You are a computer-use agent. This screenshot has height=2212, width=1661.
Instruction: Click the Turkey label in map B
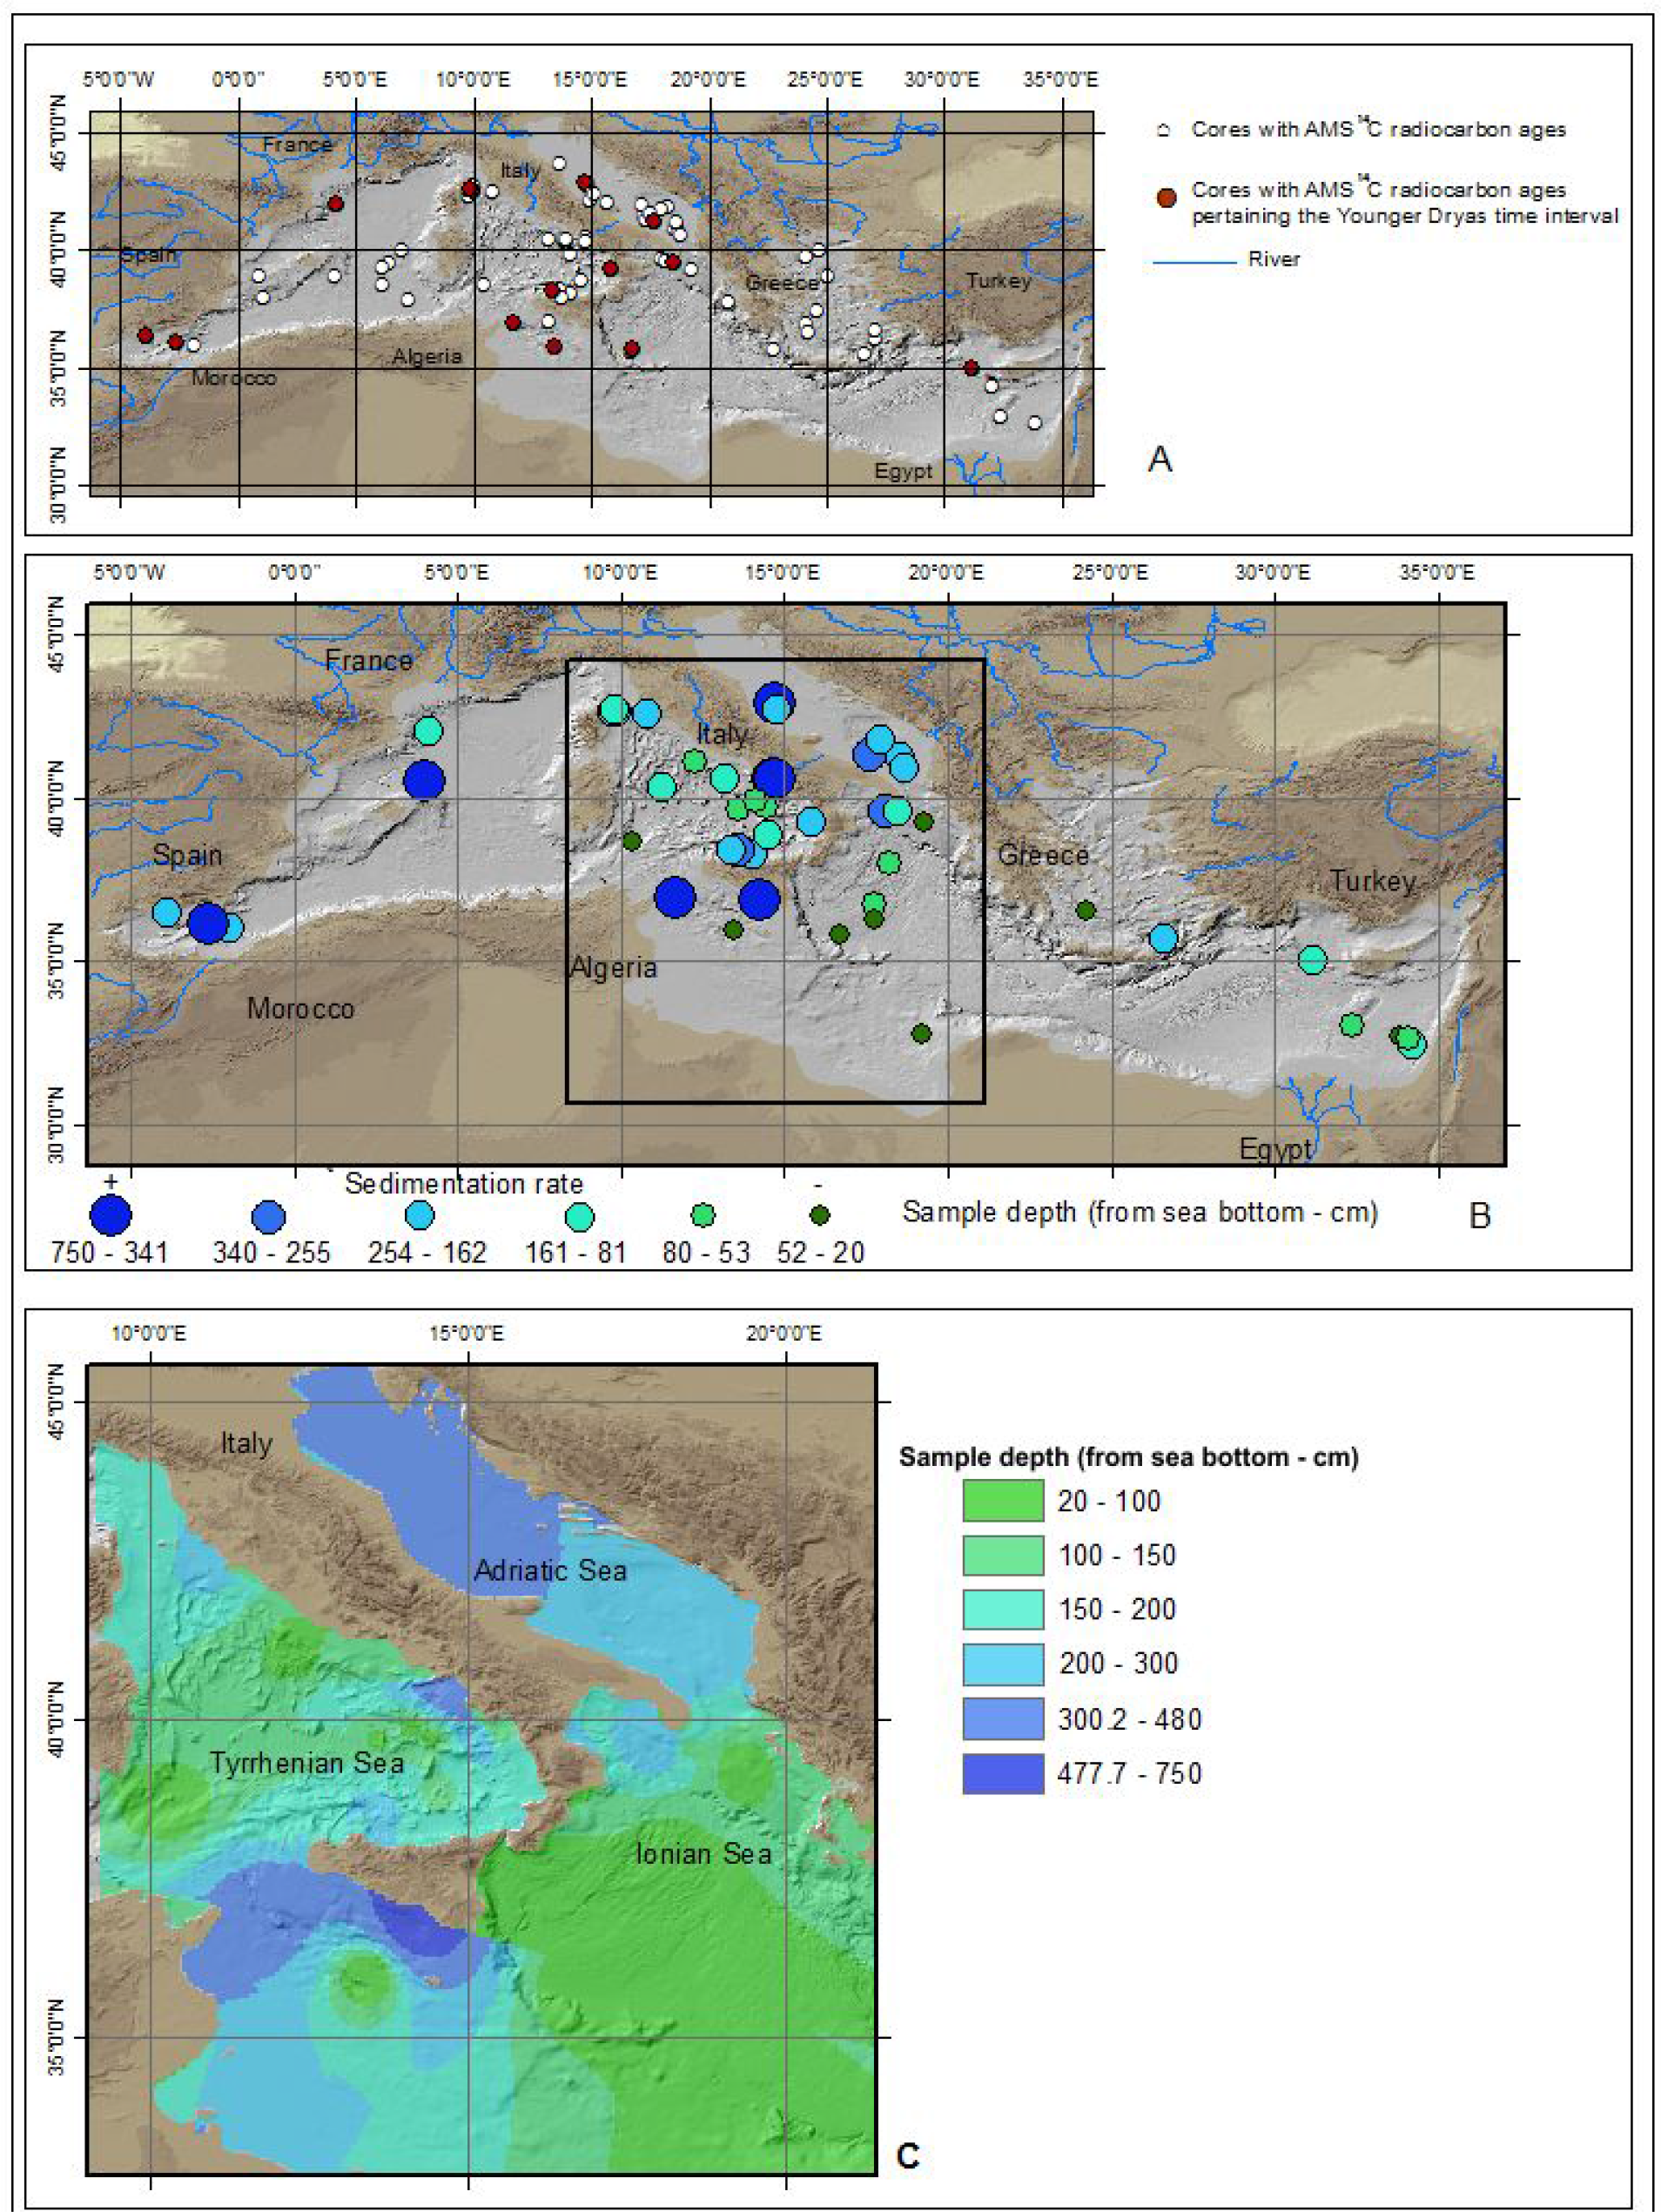coord(1372,880)
